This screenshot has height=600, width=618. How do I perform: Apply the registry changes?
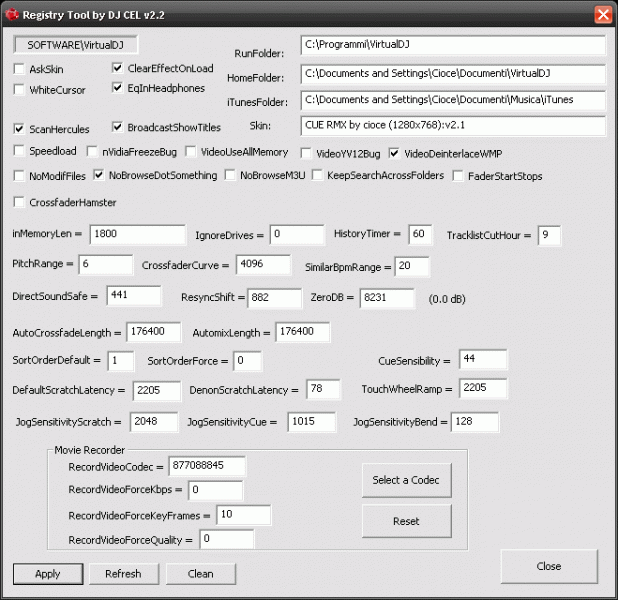click(48, 574)
